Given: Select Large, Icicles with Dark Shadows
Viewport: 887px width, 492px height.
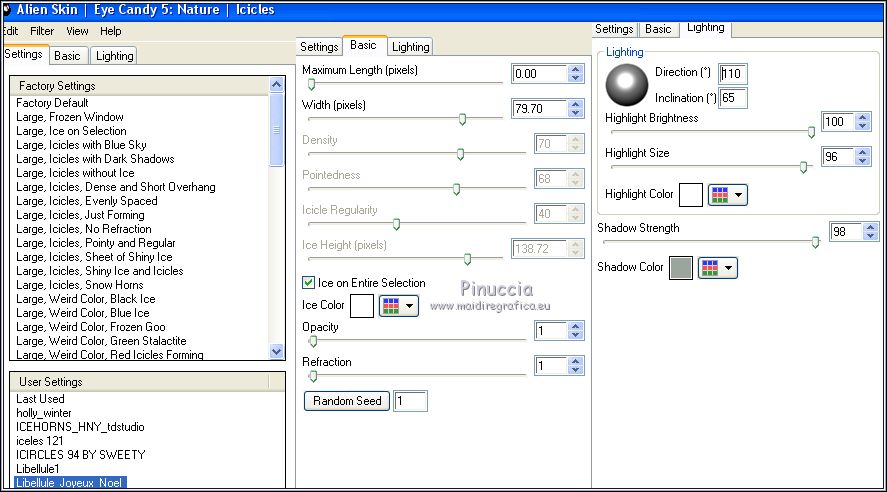Looking at the screenshot, I should click(x=95, y=159).
